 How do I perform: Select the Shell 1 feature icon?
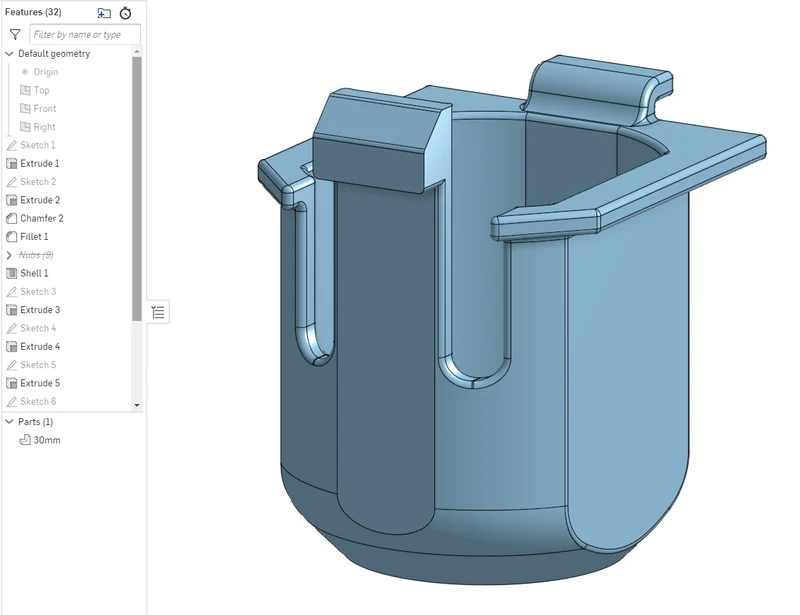point(11,273)
